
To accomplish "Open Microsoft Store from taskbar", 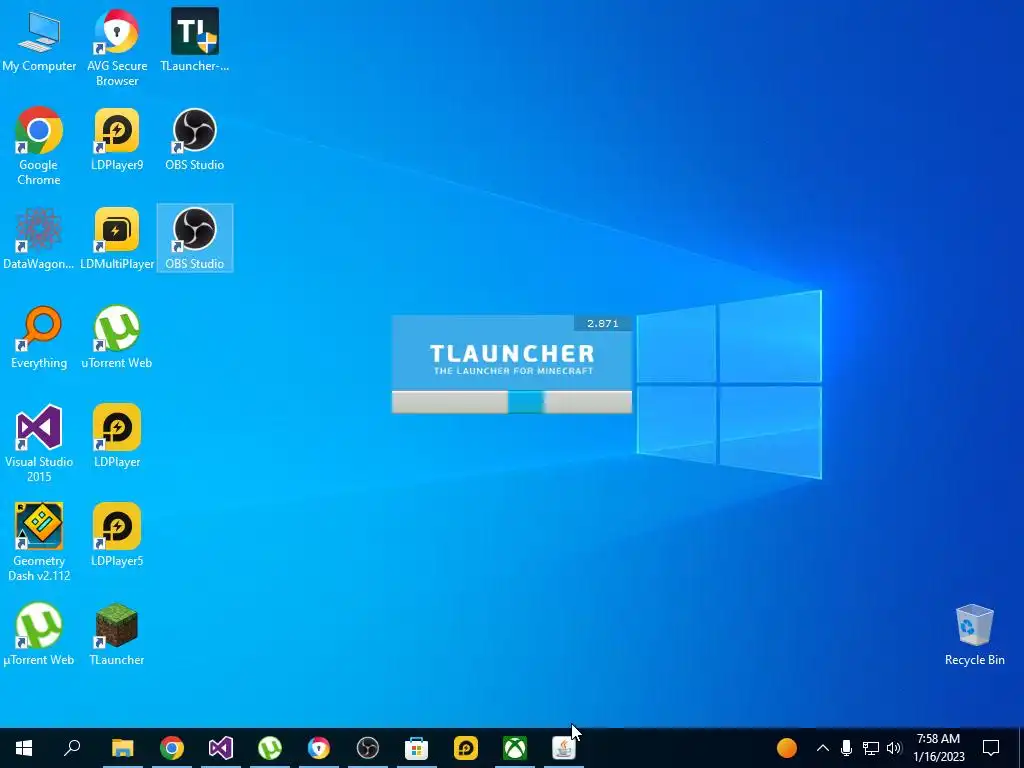I will (417, 748).
